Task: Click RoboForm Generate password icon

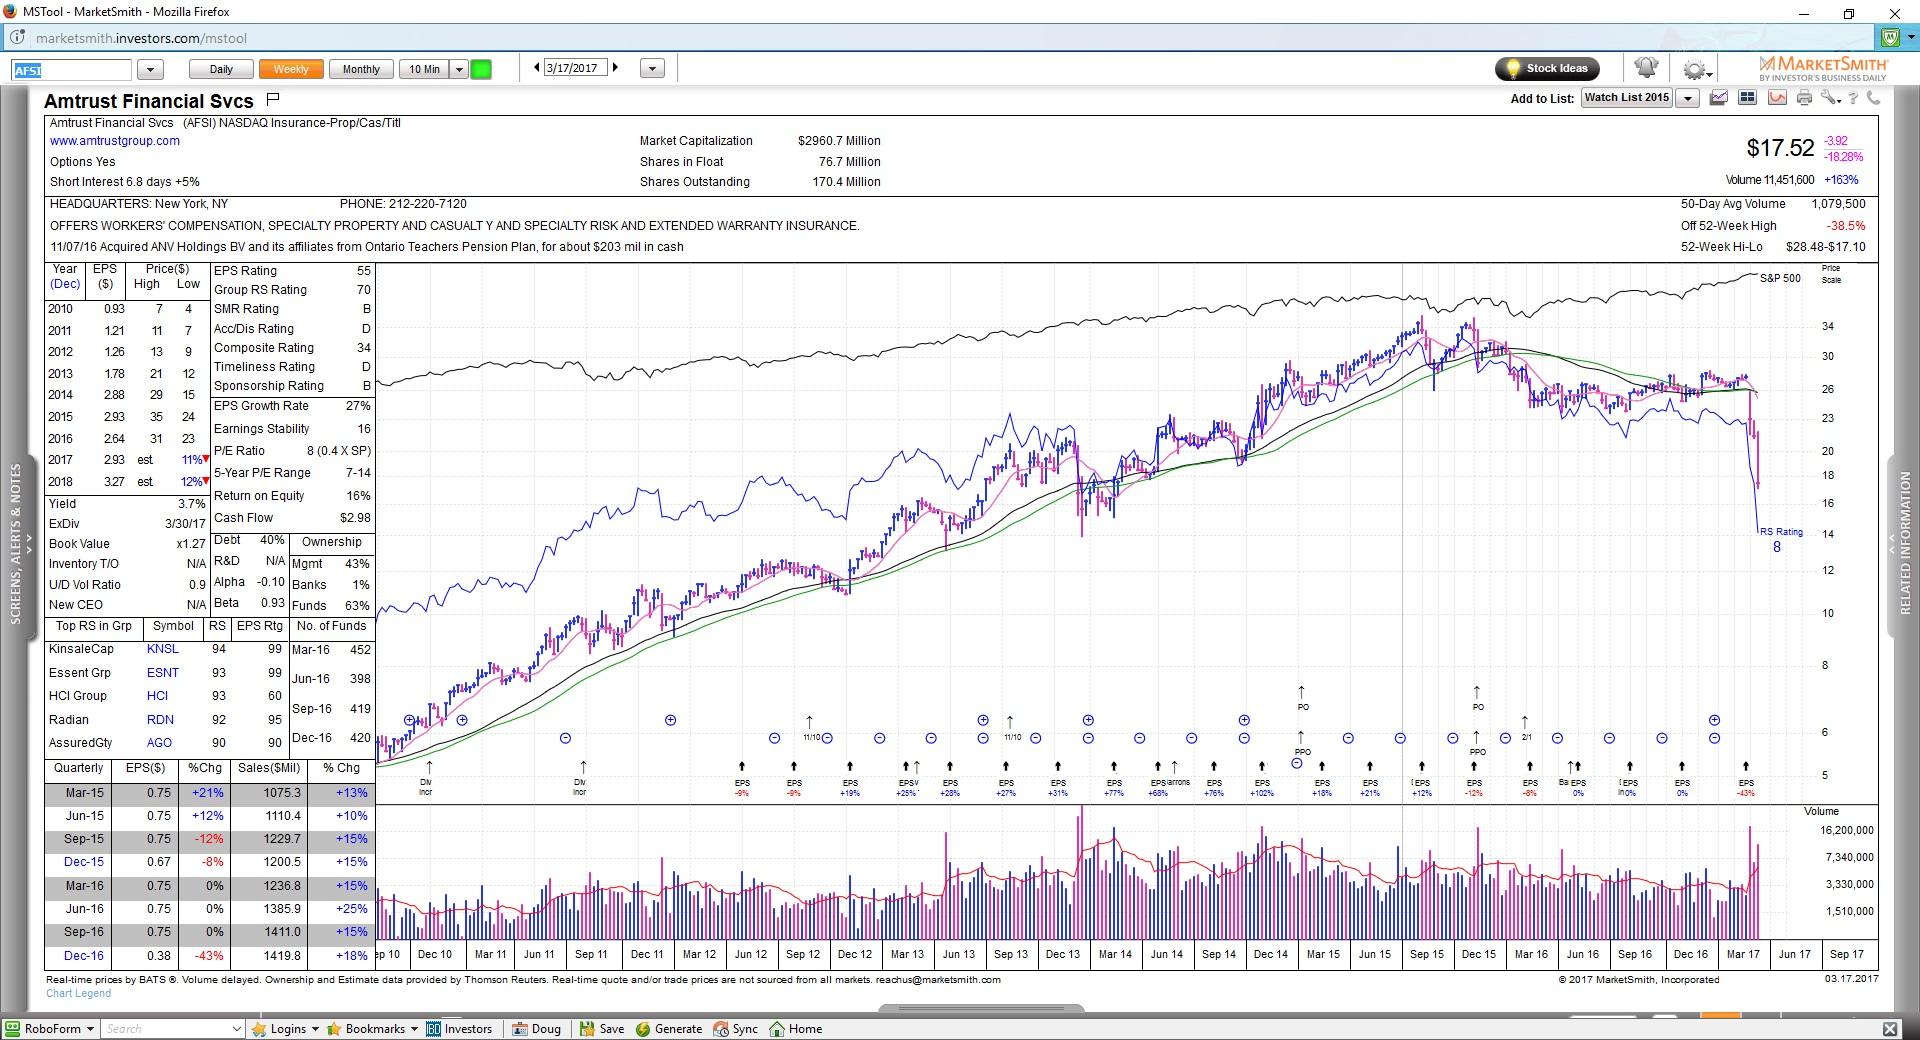Action: point(669,1028)
